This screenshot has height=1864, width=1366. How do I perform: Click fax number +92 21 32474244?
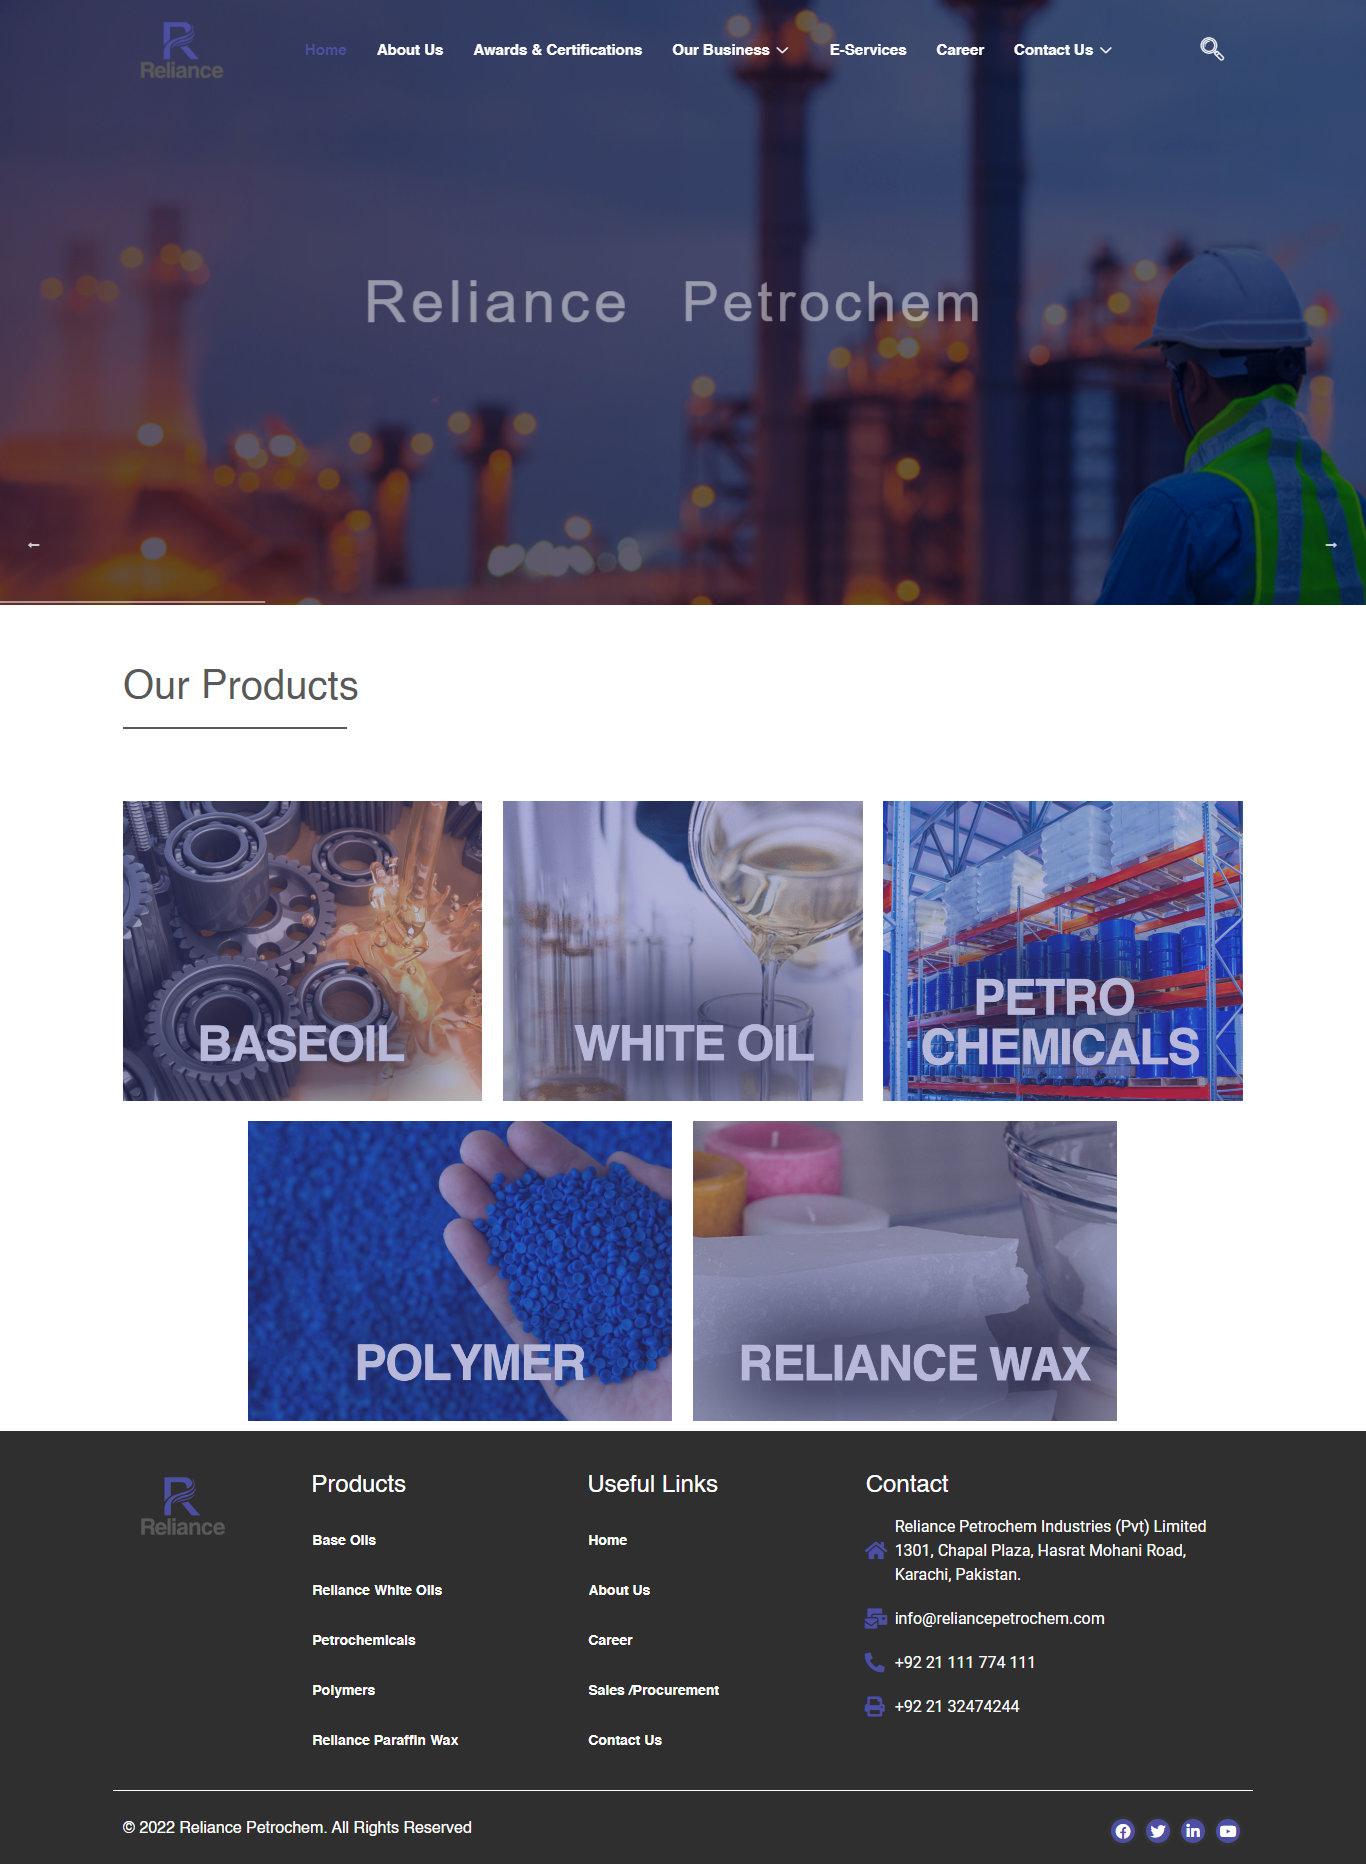point(957,1706)
